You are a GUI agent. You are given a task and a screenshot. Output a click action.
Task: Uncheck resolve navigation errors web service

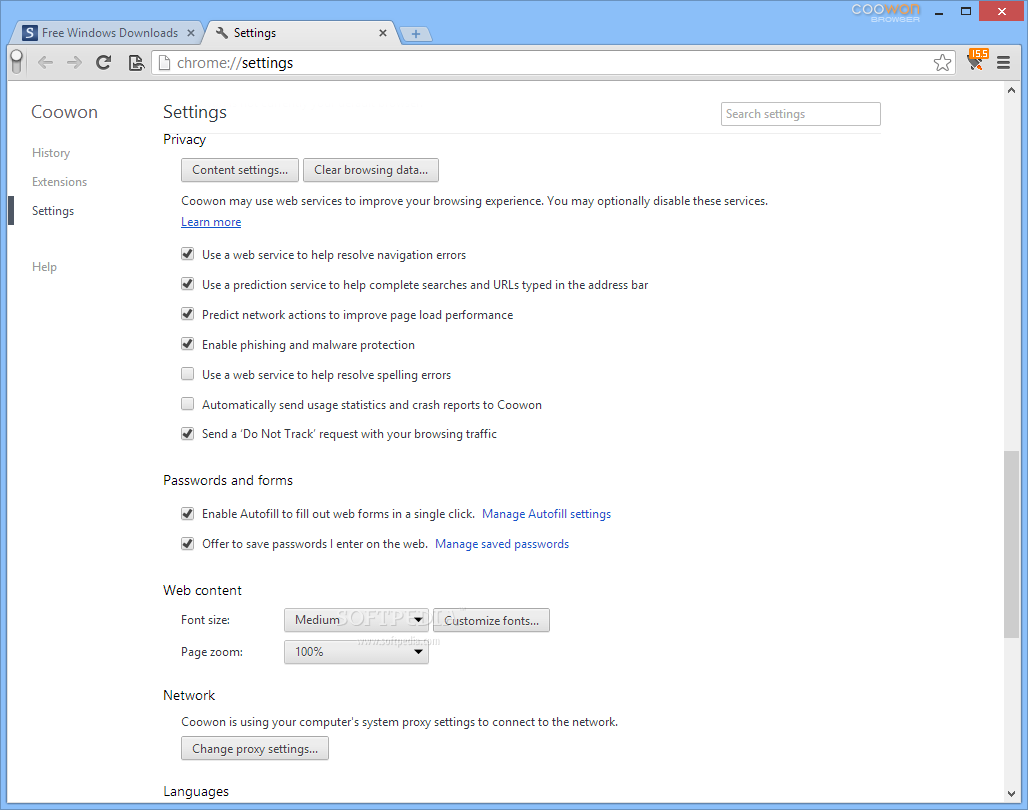188,254
